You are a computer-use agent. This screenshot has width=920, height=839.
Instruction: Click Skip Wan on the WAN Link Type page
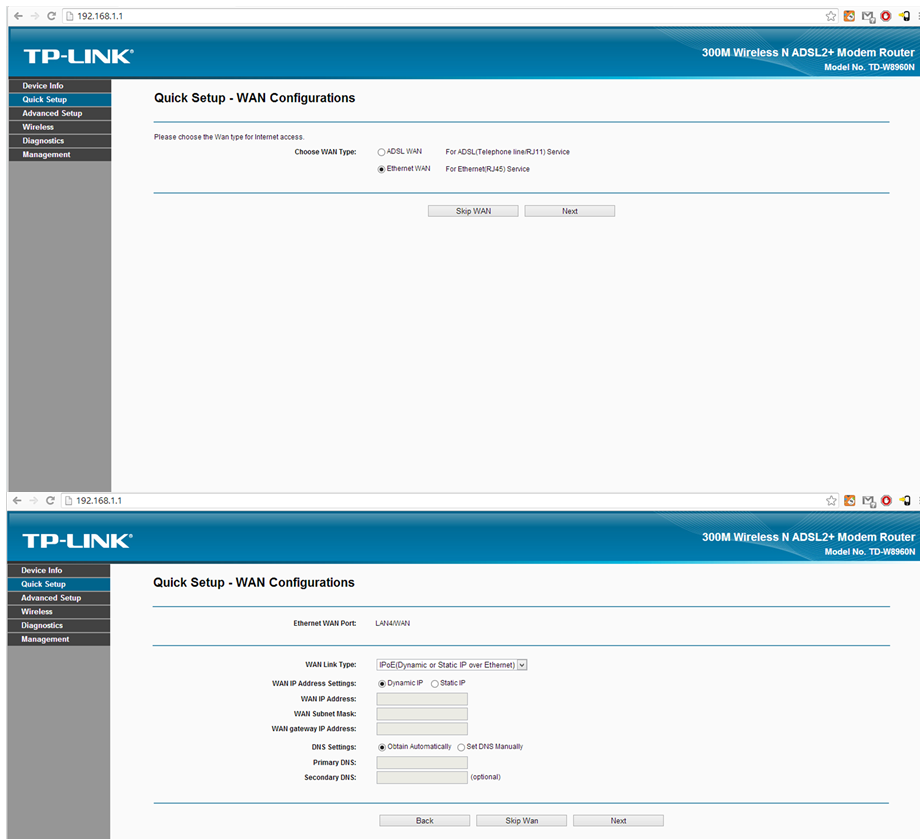[522, 821]
